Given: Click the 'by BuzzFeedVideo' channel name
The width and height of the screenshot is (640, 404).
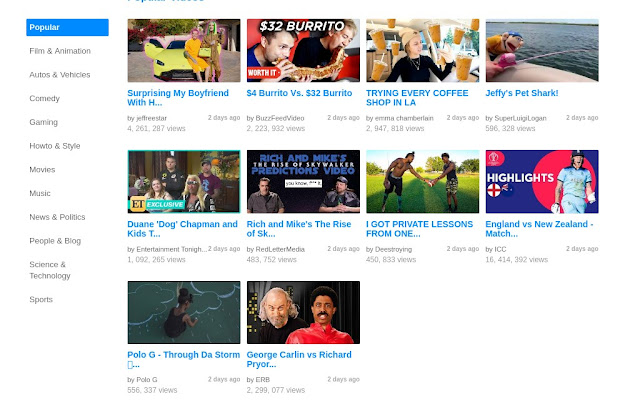Looking at the screenshot, I should [276, 118].
